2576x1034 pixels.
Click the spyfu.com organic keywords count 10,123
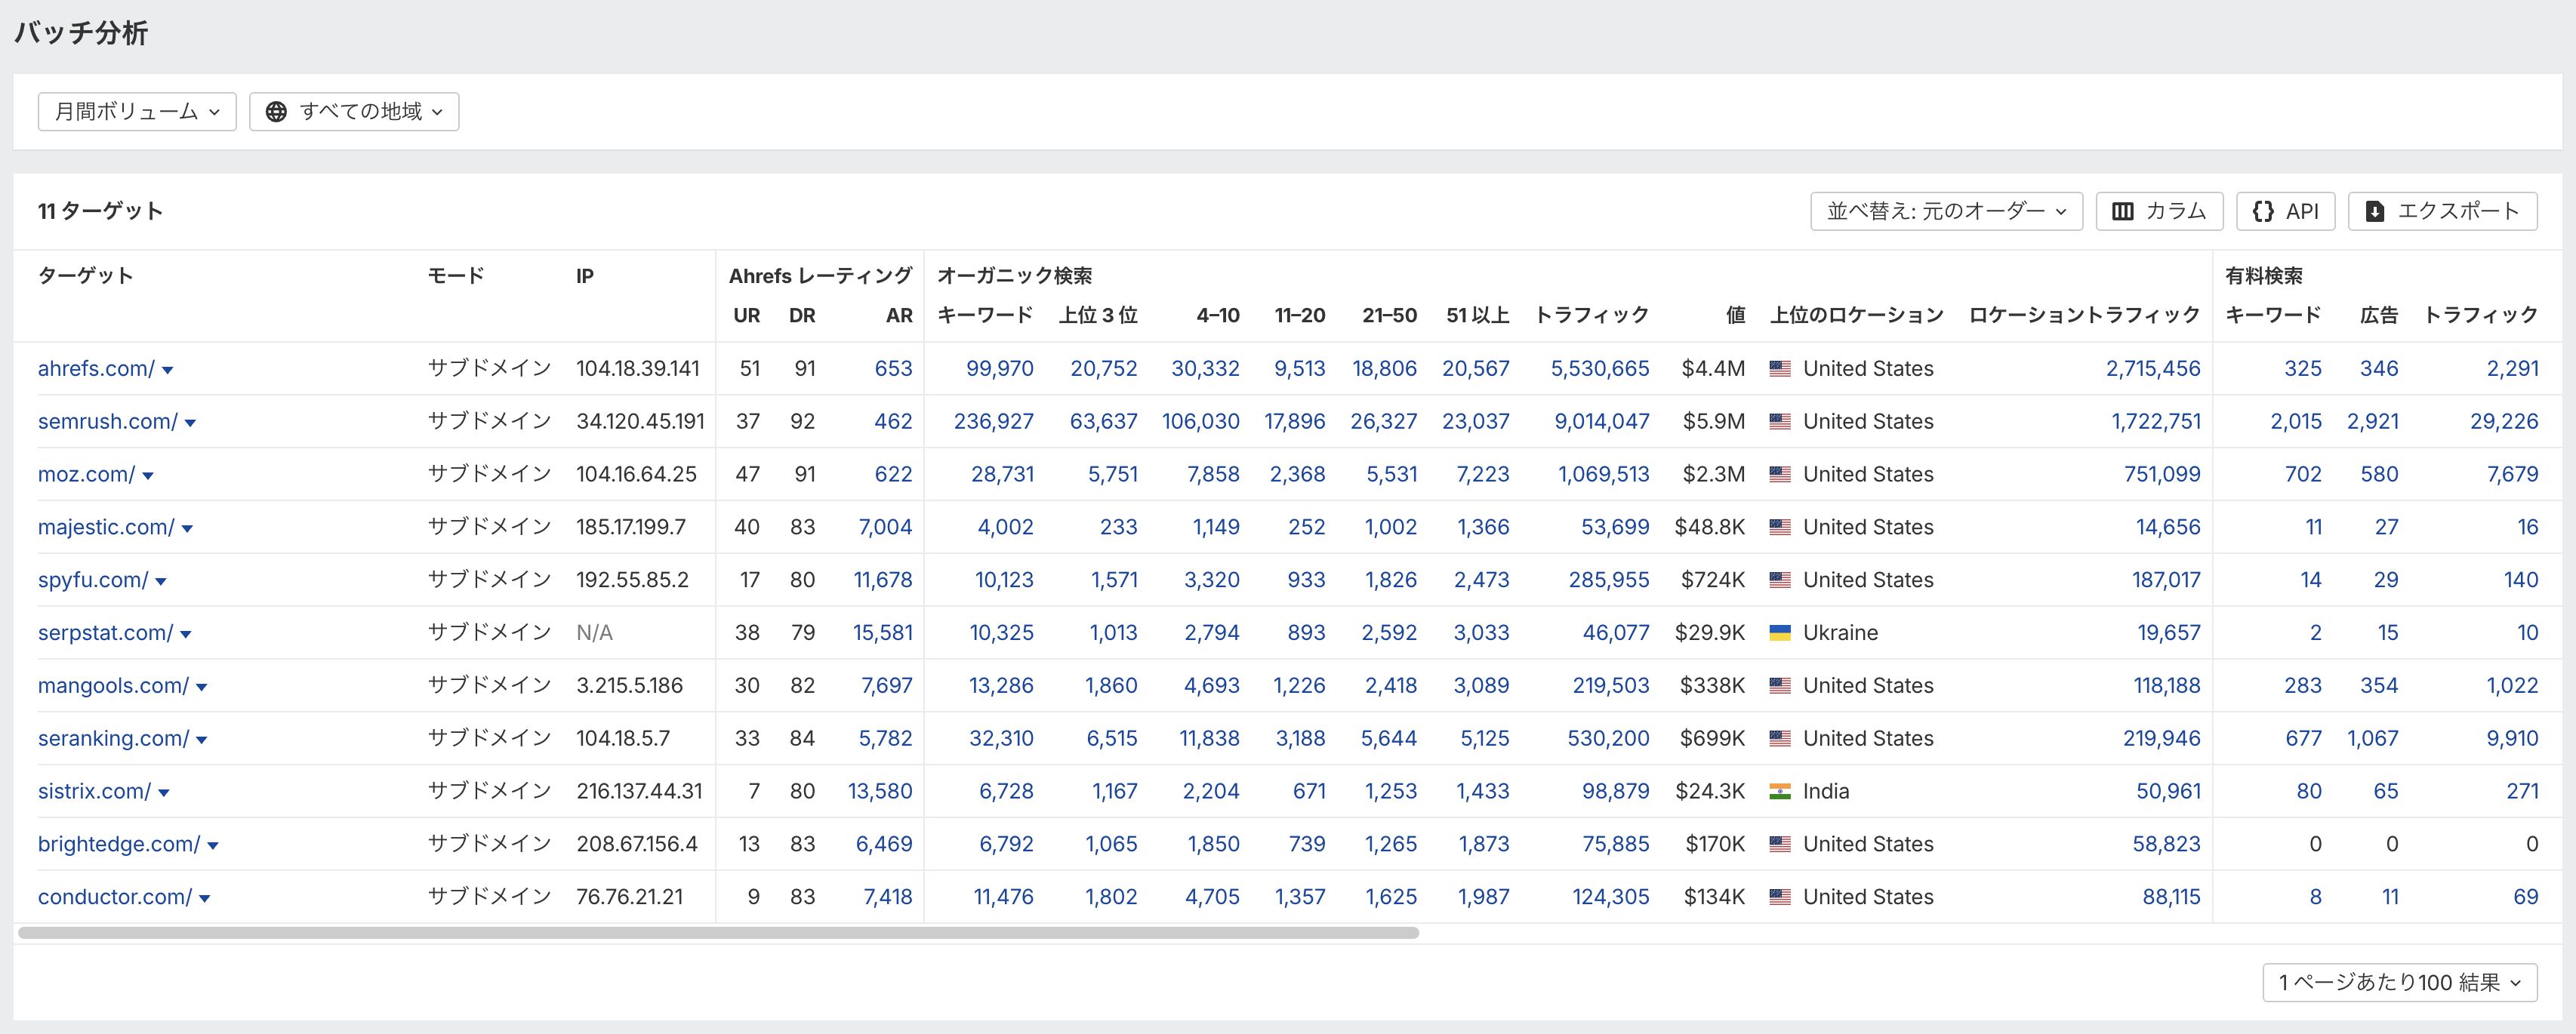[x=1004, y=580]
